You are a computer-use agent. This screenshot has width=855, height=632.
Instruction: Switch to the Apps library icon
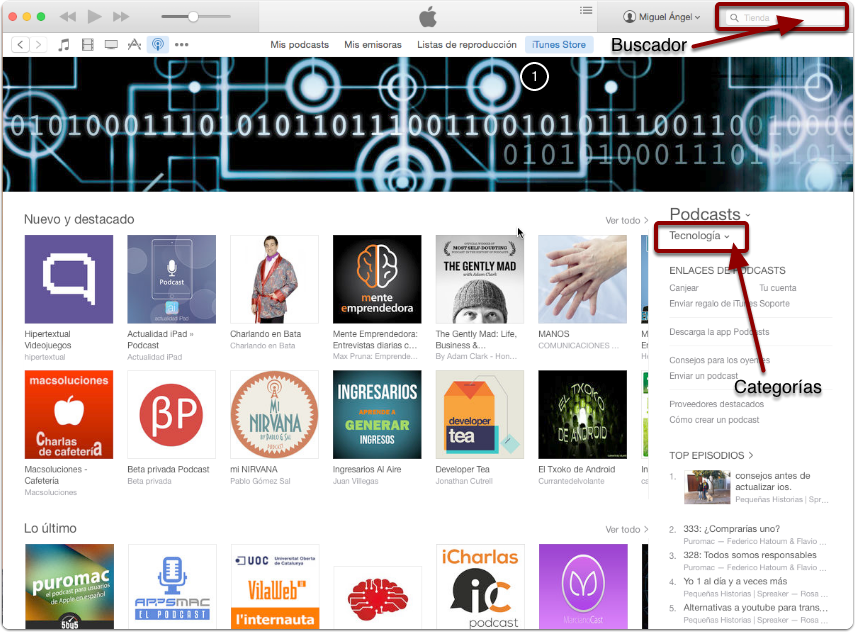(134, 45)
